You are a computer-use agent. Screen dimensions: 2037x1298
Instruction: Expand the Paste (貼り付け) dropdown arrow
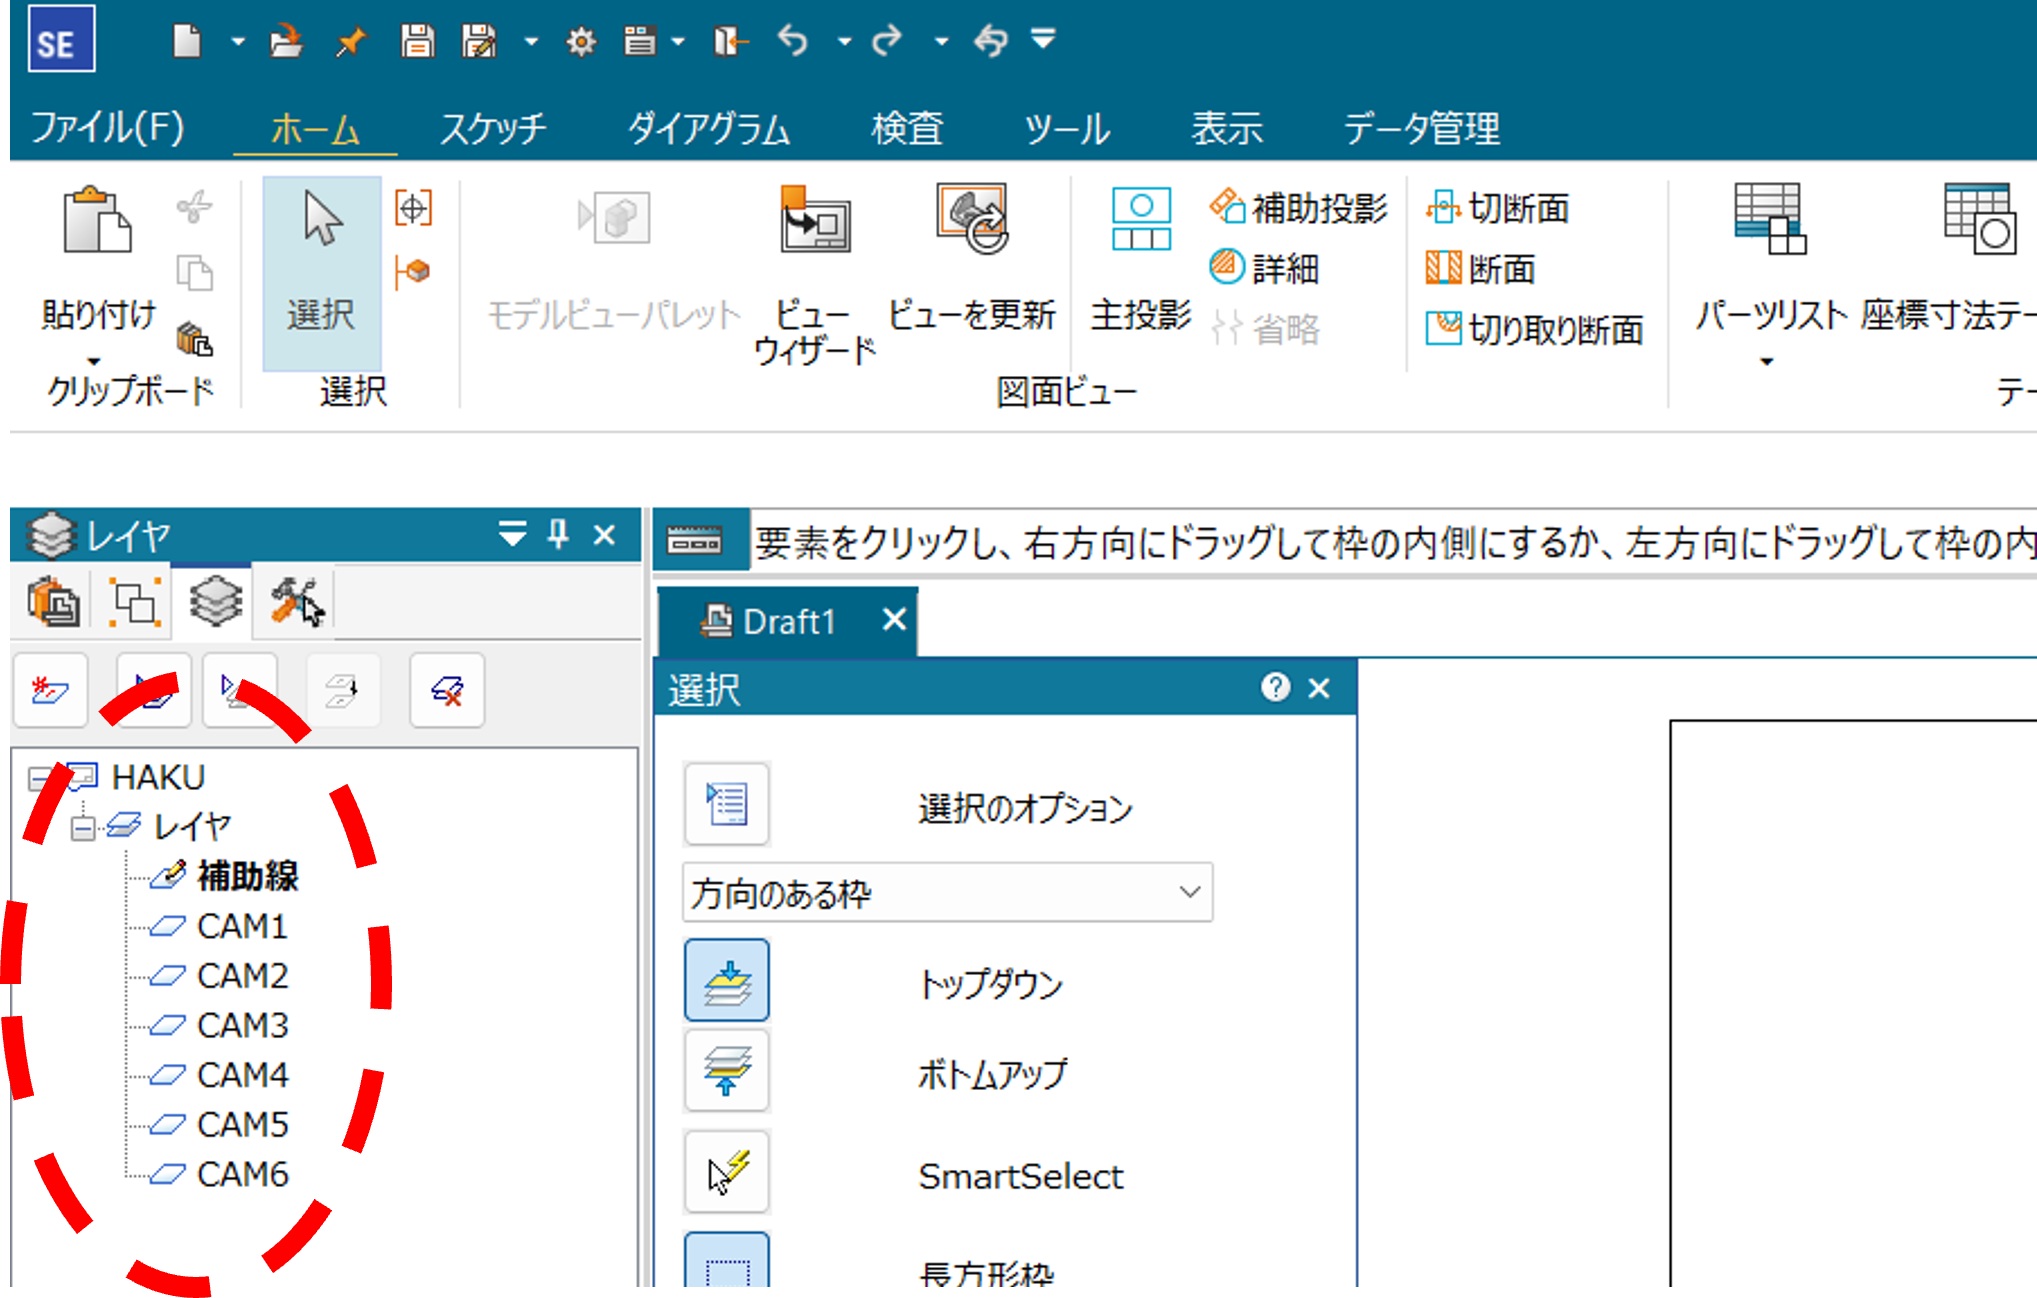click(x=94, y=361)
